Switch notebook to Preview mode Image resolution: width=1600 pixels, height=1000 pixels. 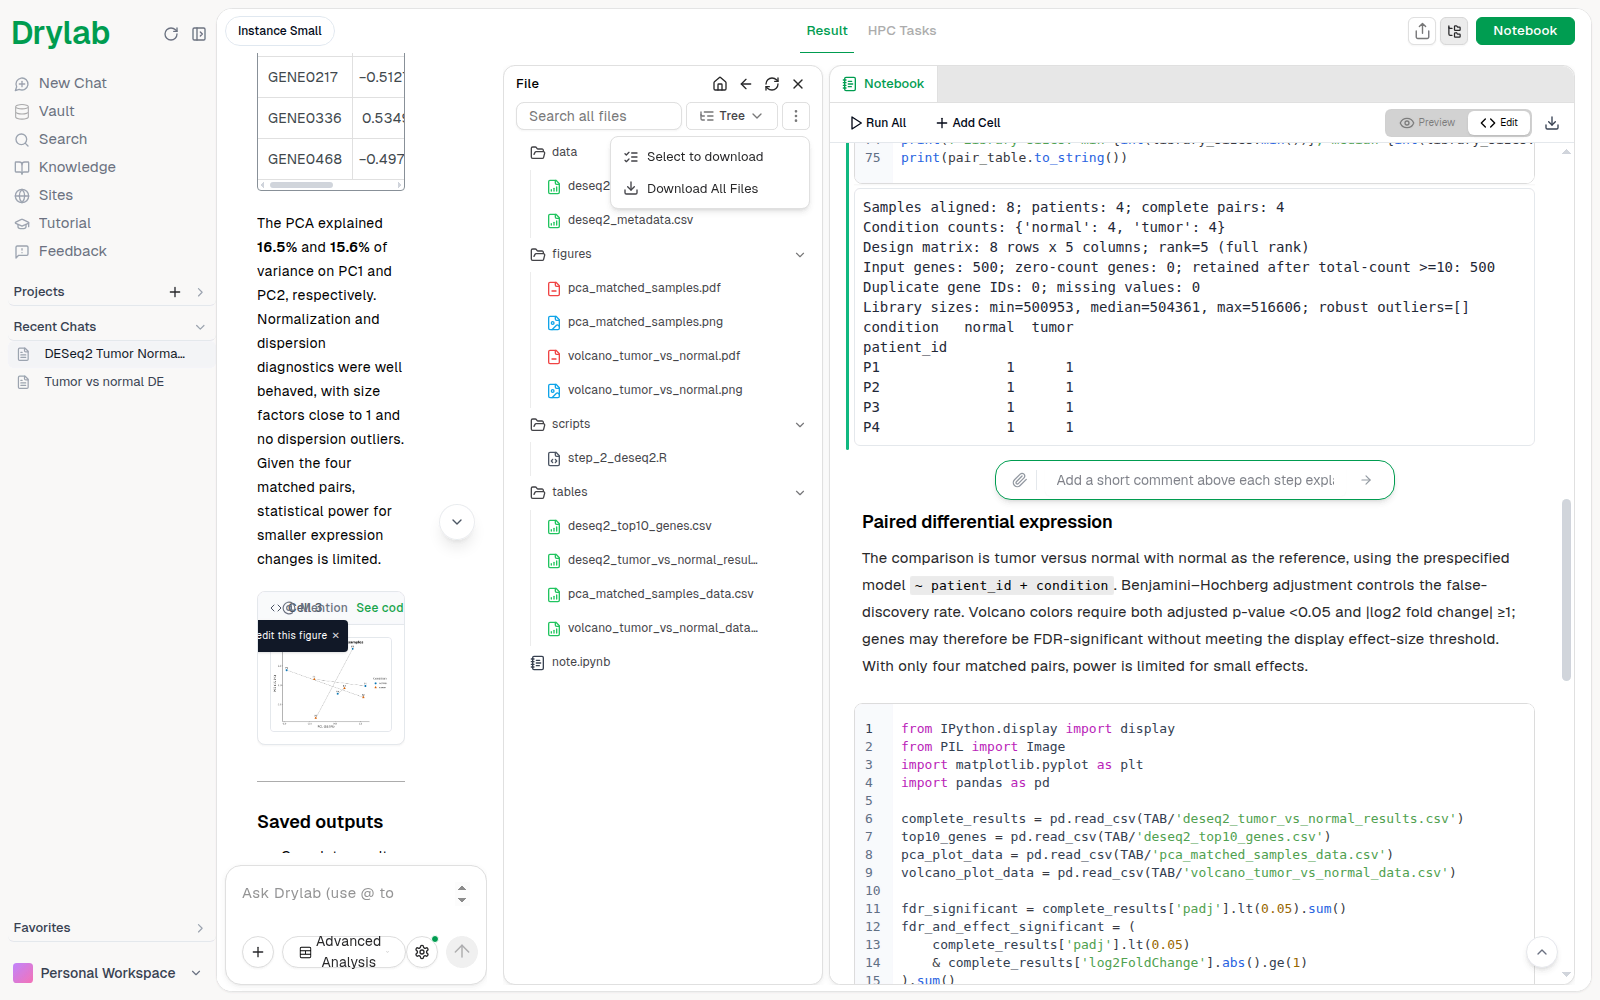point(1427,123)
